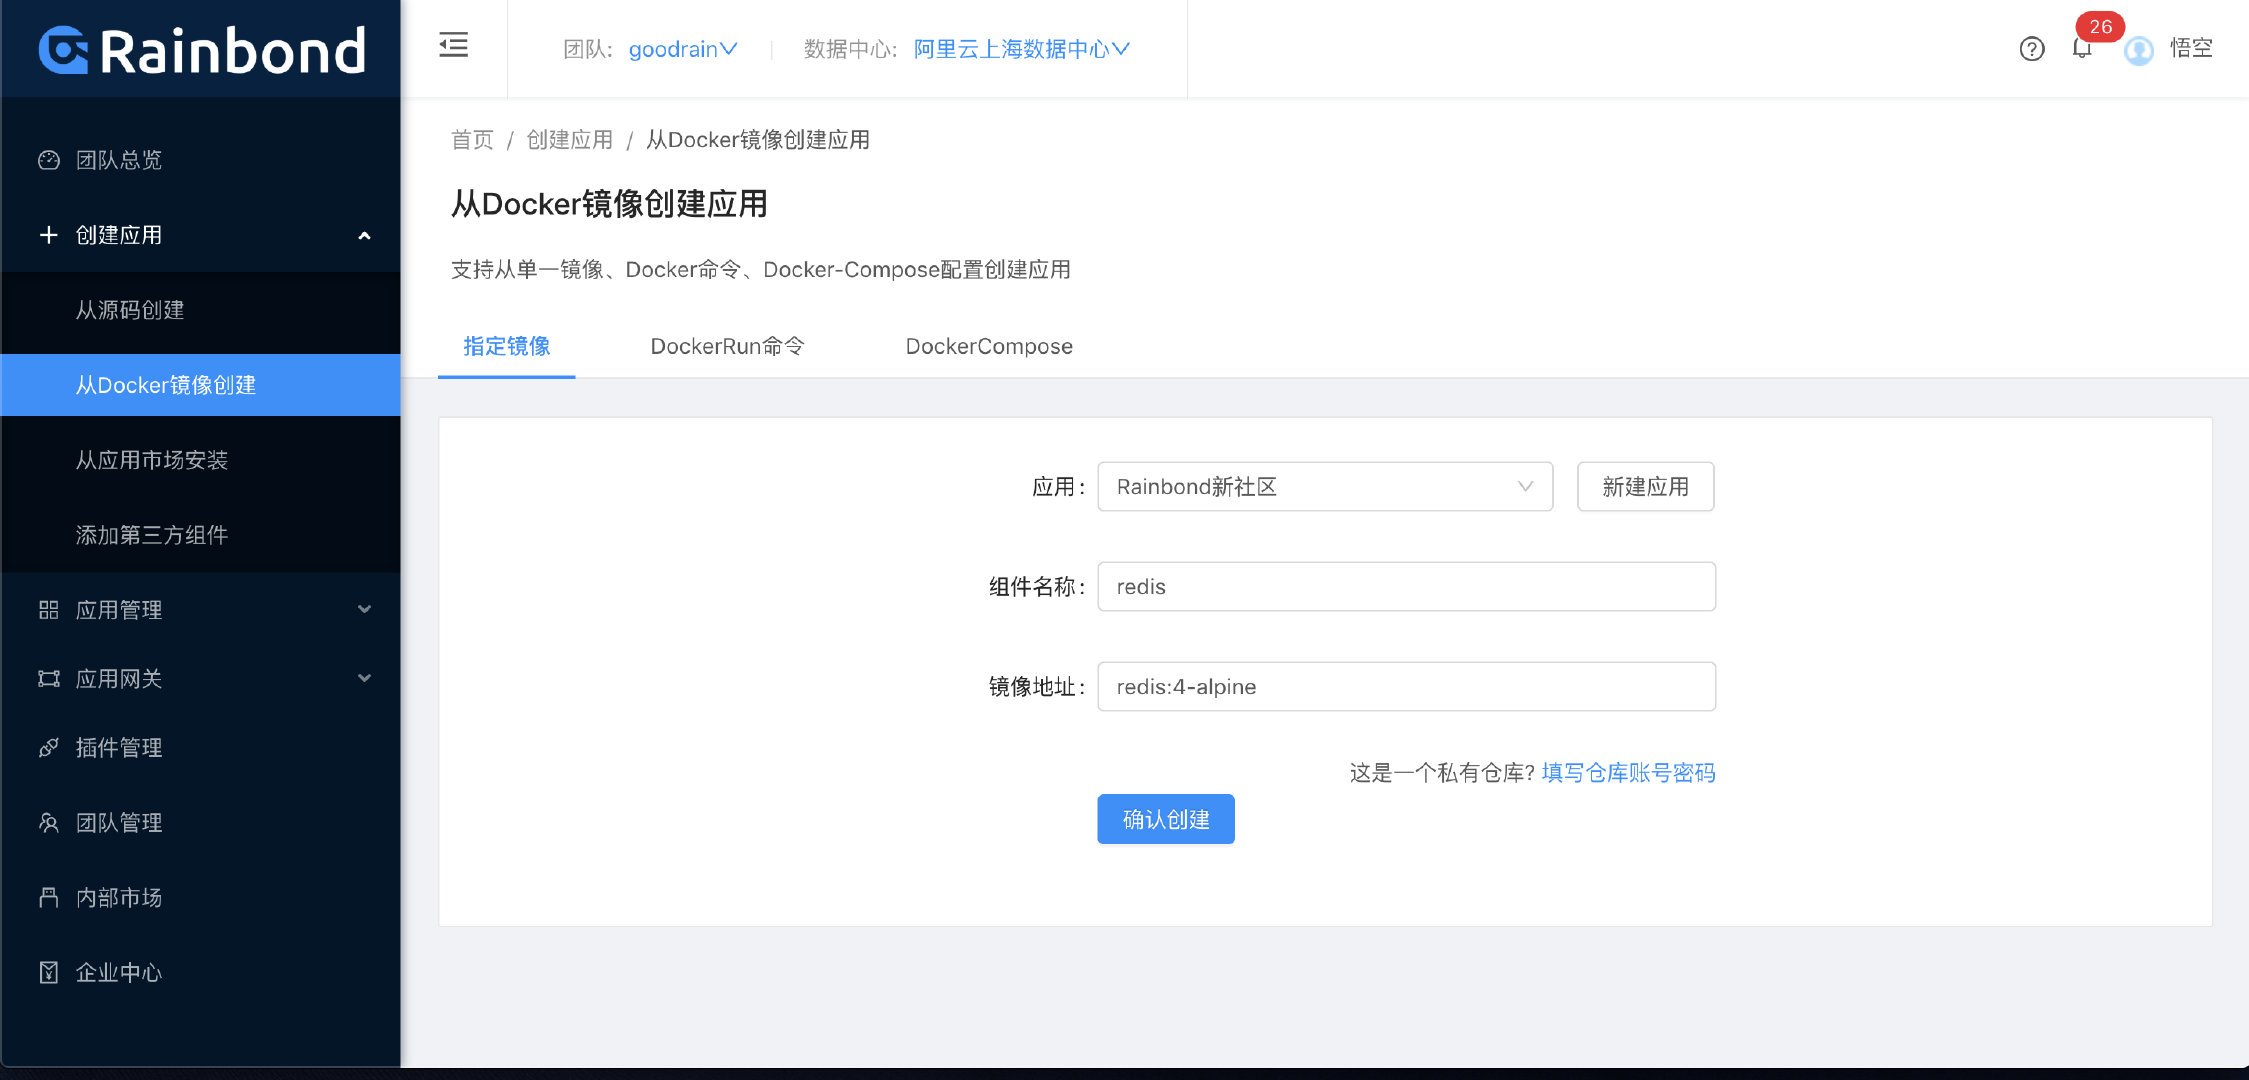Open 内部市场 shop icon in sidebar
This screenshot has width=2249, height=1080.
coord(48,898)
